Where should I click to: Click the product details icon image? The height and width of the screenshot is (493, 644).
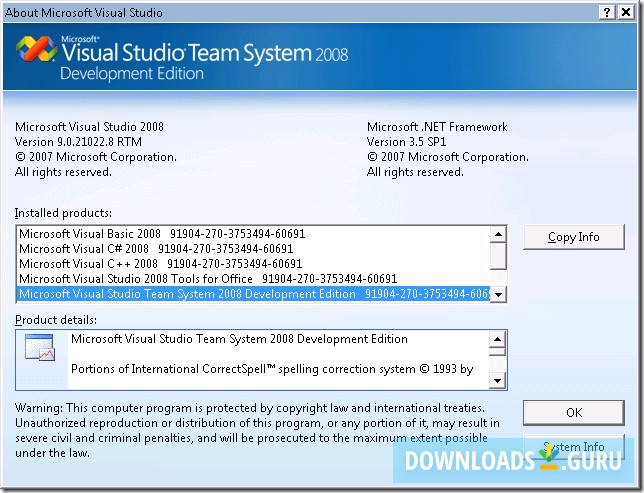tap(40, 347)
